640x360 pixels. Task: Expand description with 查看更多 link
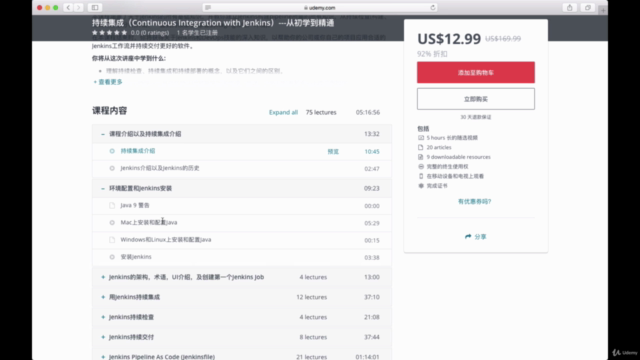(108, 82)
